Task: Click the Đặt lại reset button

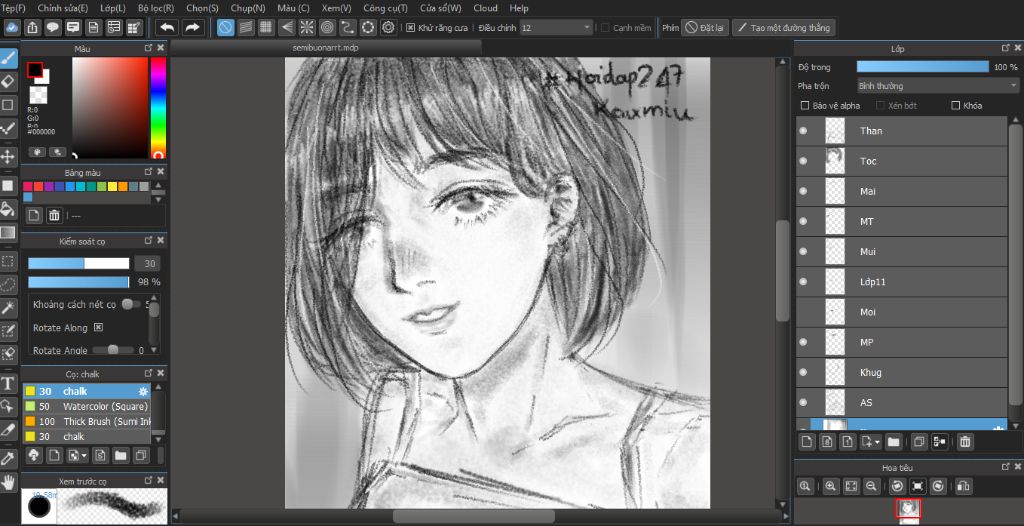Action: pyautogui.click(x=705, y=28)
